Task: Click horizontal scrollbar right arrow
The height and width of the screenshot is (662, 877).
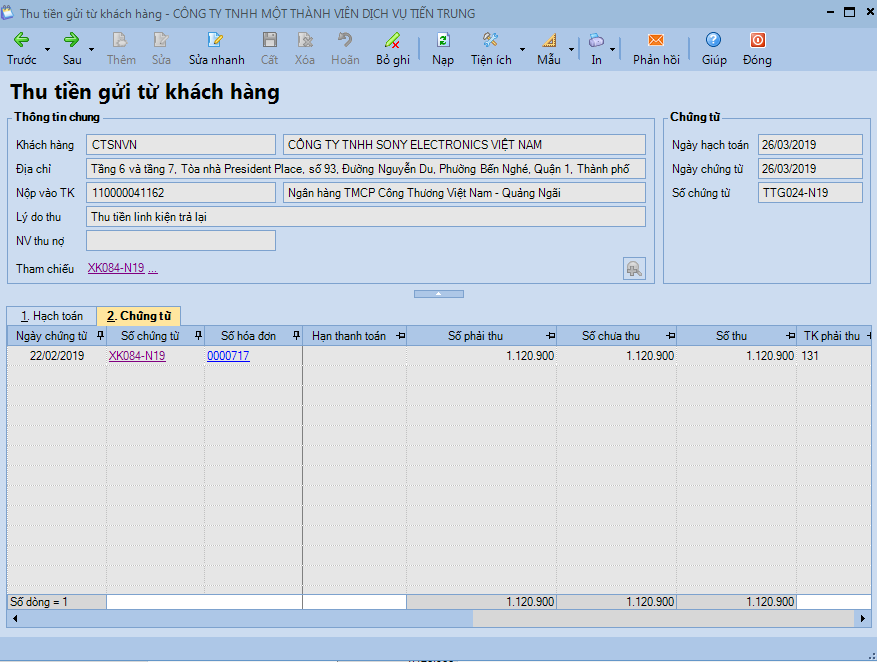Action: (863, 618)
